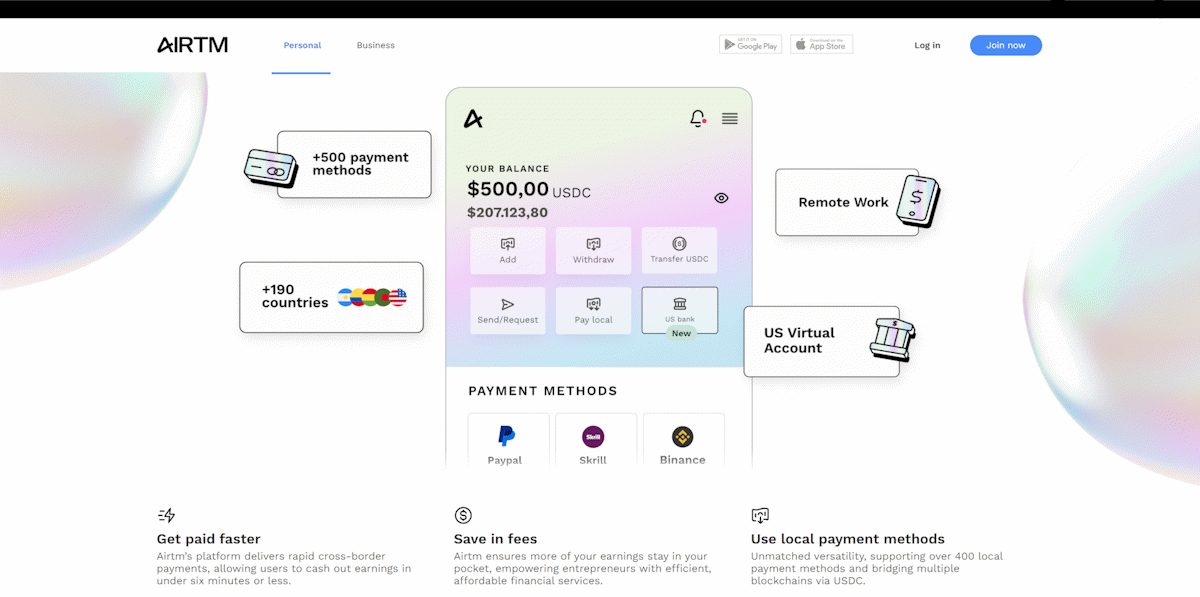Open the hamburger menu in phone mockup
Viewport: 1200px width, 597px height.
click(x=730, y=118)
